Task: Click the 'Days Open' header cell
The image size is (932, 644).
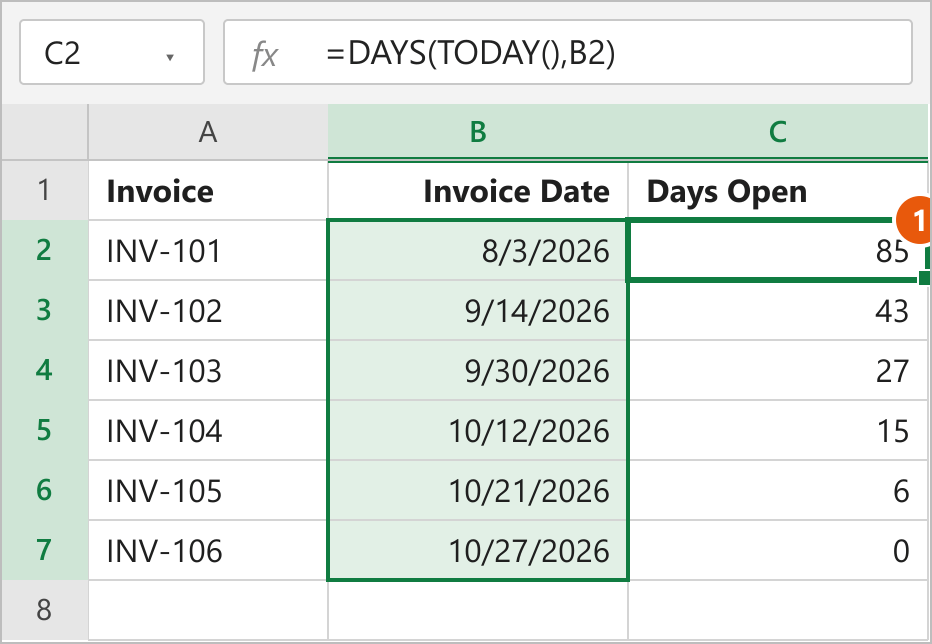Action: (x=777, y=190)
